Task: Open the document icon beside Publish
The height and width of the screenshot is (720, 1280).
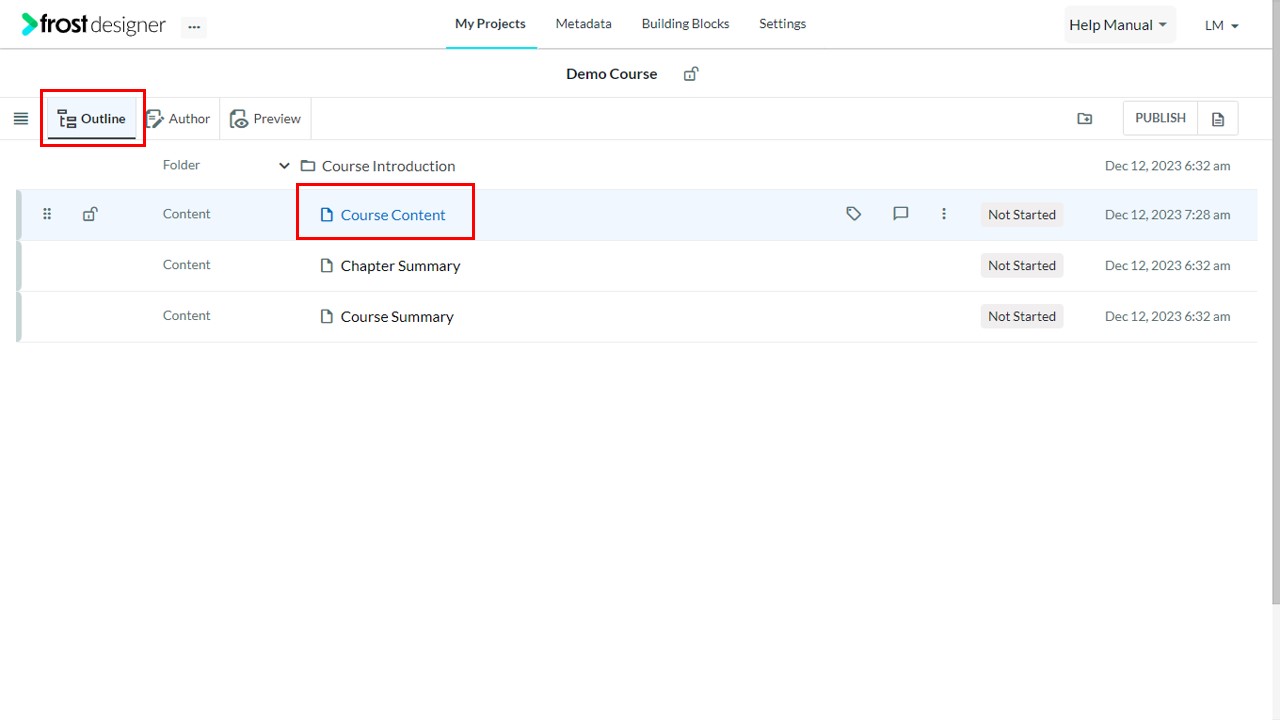Action: point(1218,118)
